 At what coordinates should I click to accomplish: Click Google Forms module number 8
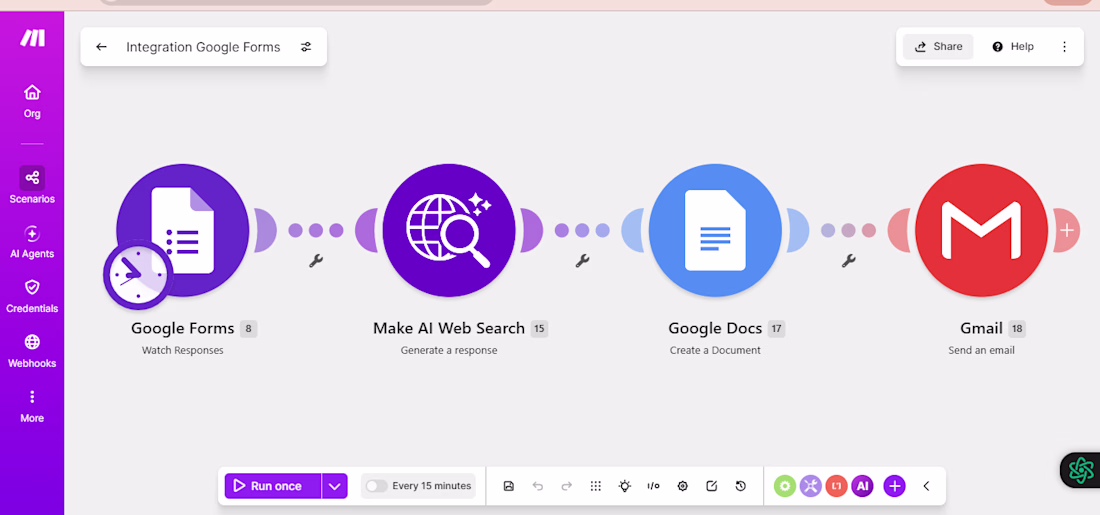[x=248, y=328]
